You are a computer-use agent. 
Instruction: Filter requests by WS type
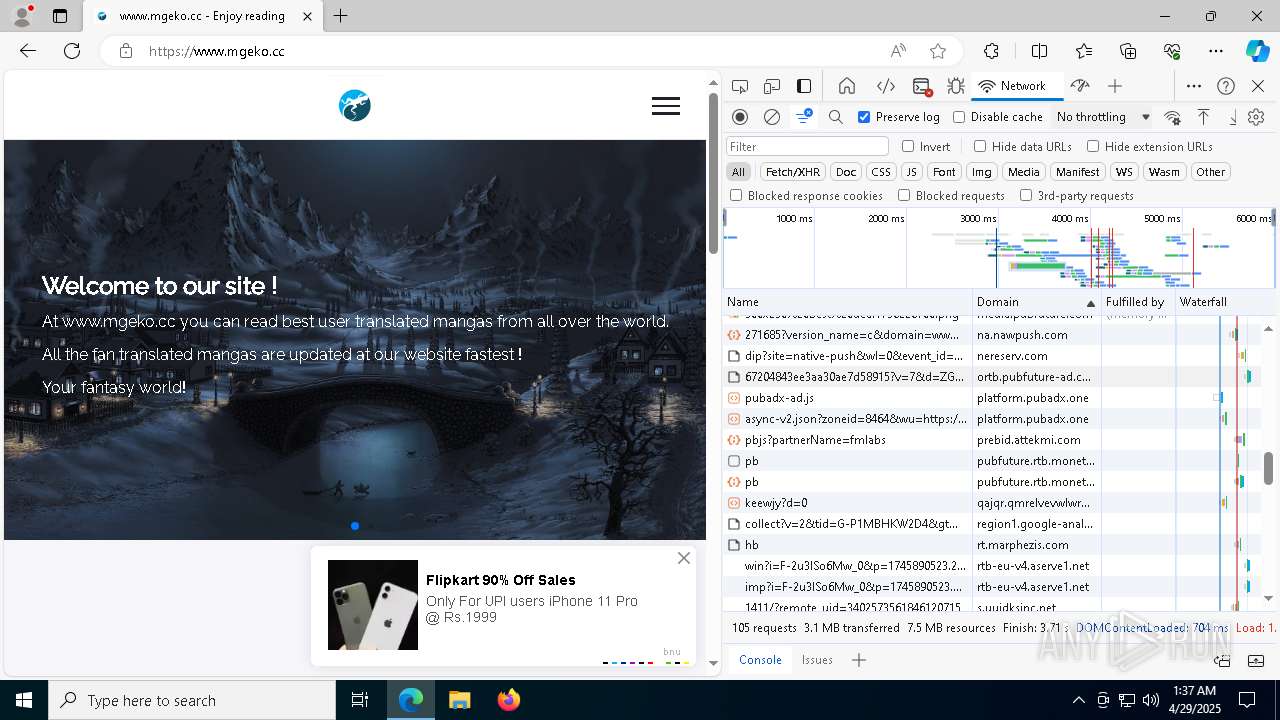tap(1124, 172)
